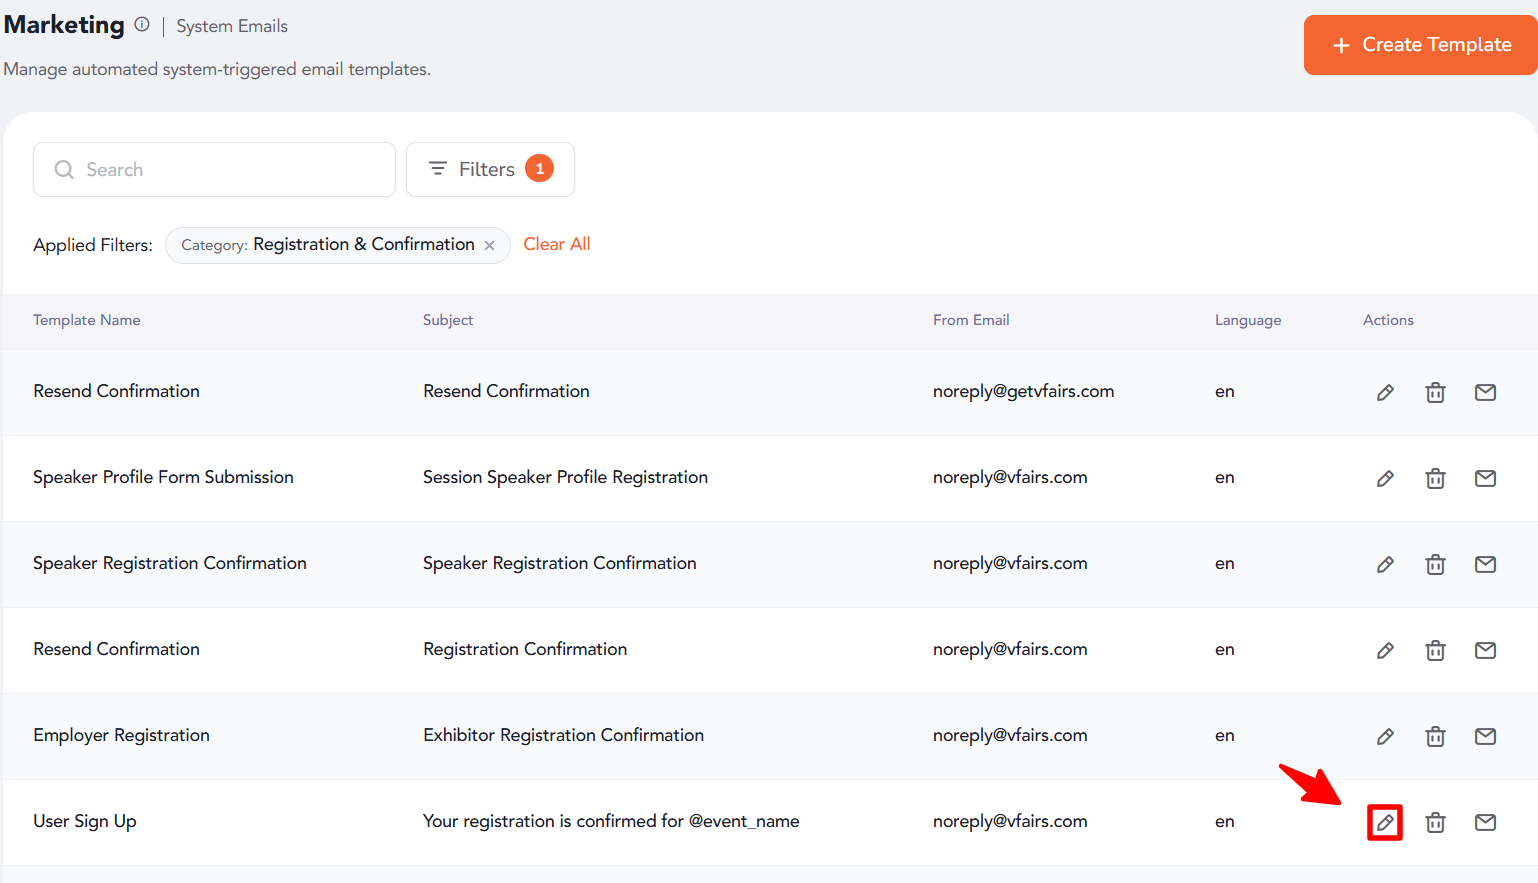
Task: Remove the Registration & Confirmation filter chip
Action: pyautogui.click(x=489, y=245)
